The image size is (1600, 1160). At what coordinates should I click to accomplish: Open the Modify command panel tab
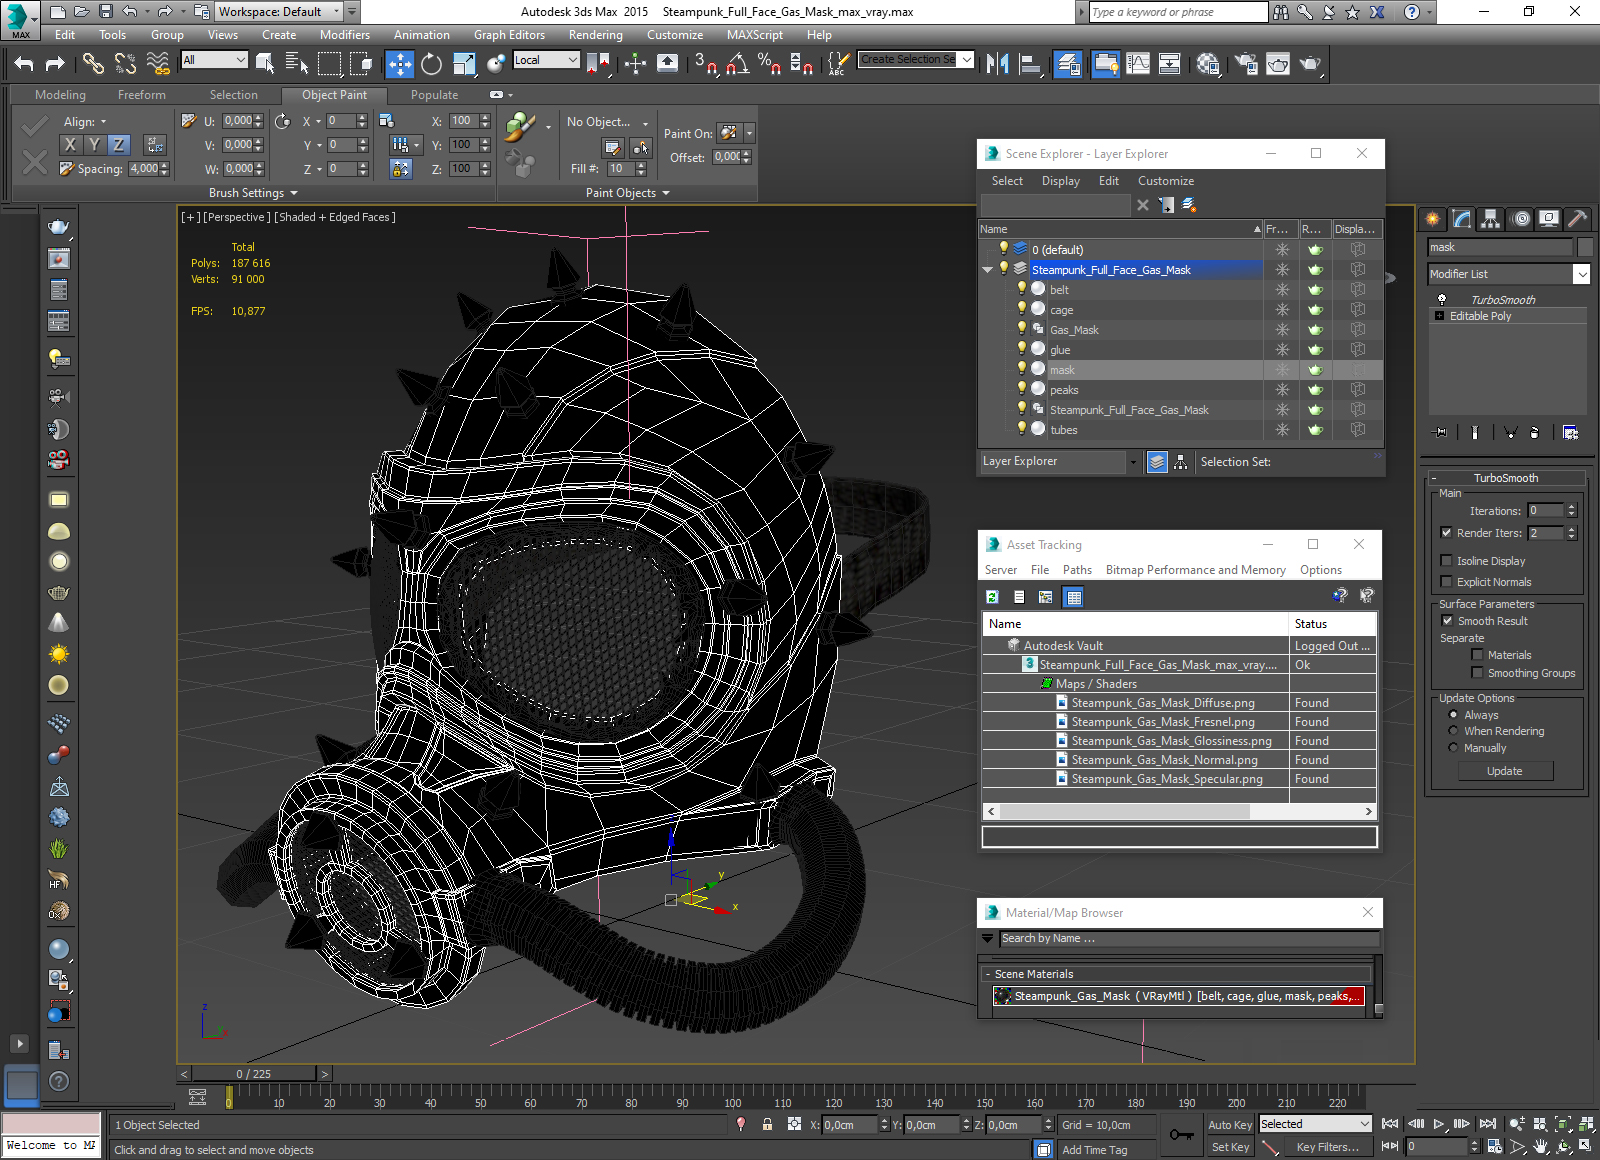point(1462,218)
